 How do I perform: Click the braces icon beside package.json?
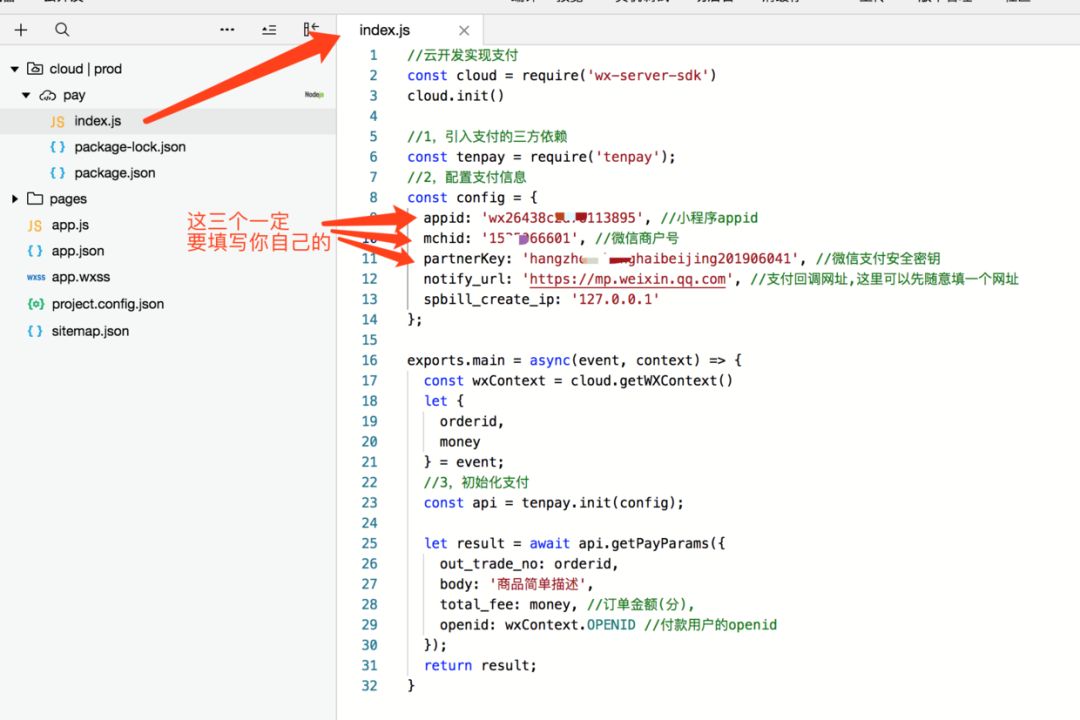coord(57,172)
